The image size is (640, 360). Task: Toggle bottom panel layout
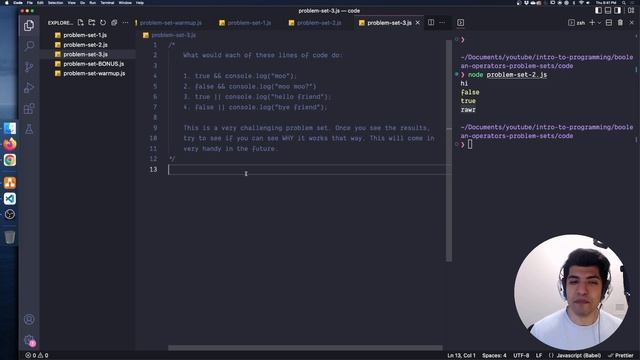coord(608,10)
